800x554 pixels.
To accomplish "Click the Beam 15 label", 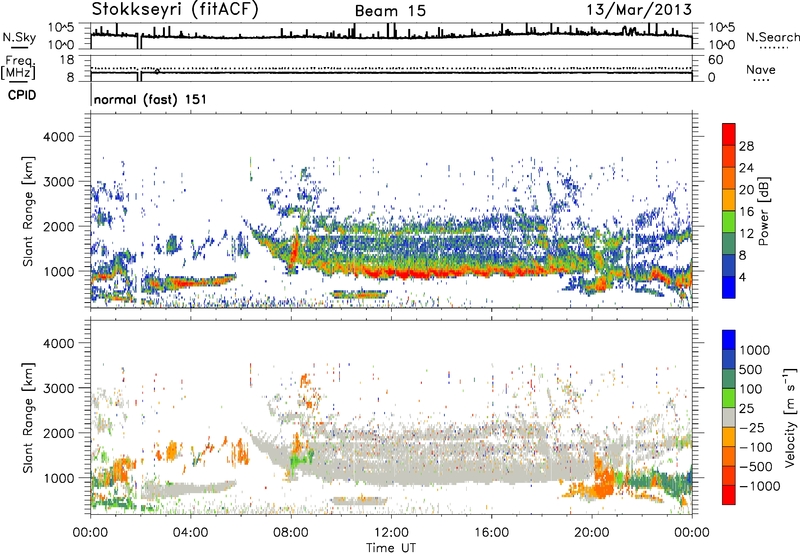I will click(x=390, y=11).
